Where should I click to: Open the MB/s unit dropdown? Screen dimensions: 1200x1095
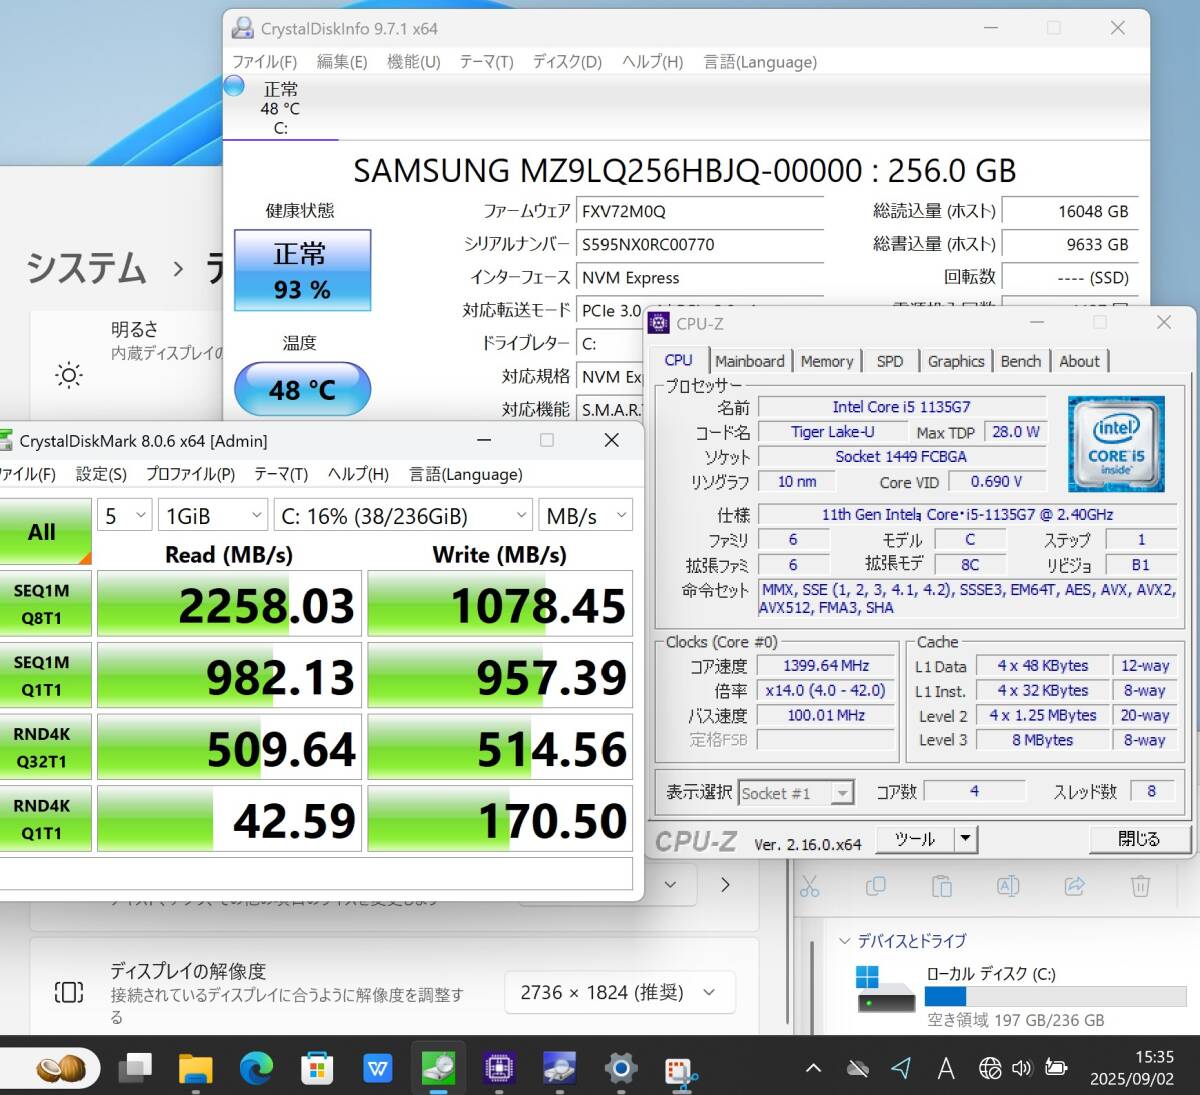(x=585, y=516)
